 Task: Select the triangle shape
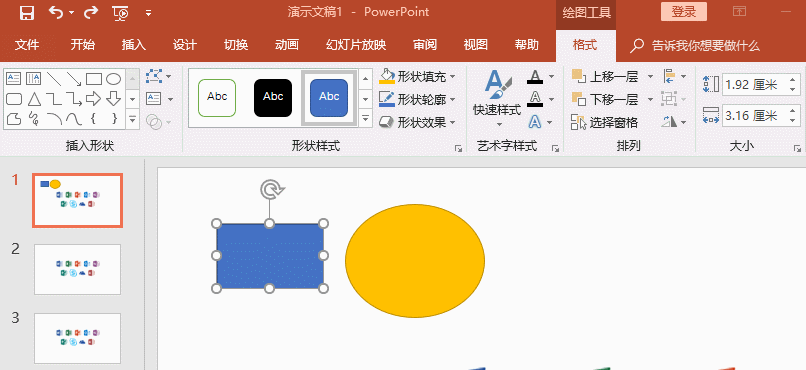[33, 99]
